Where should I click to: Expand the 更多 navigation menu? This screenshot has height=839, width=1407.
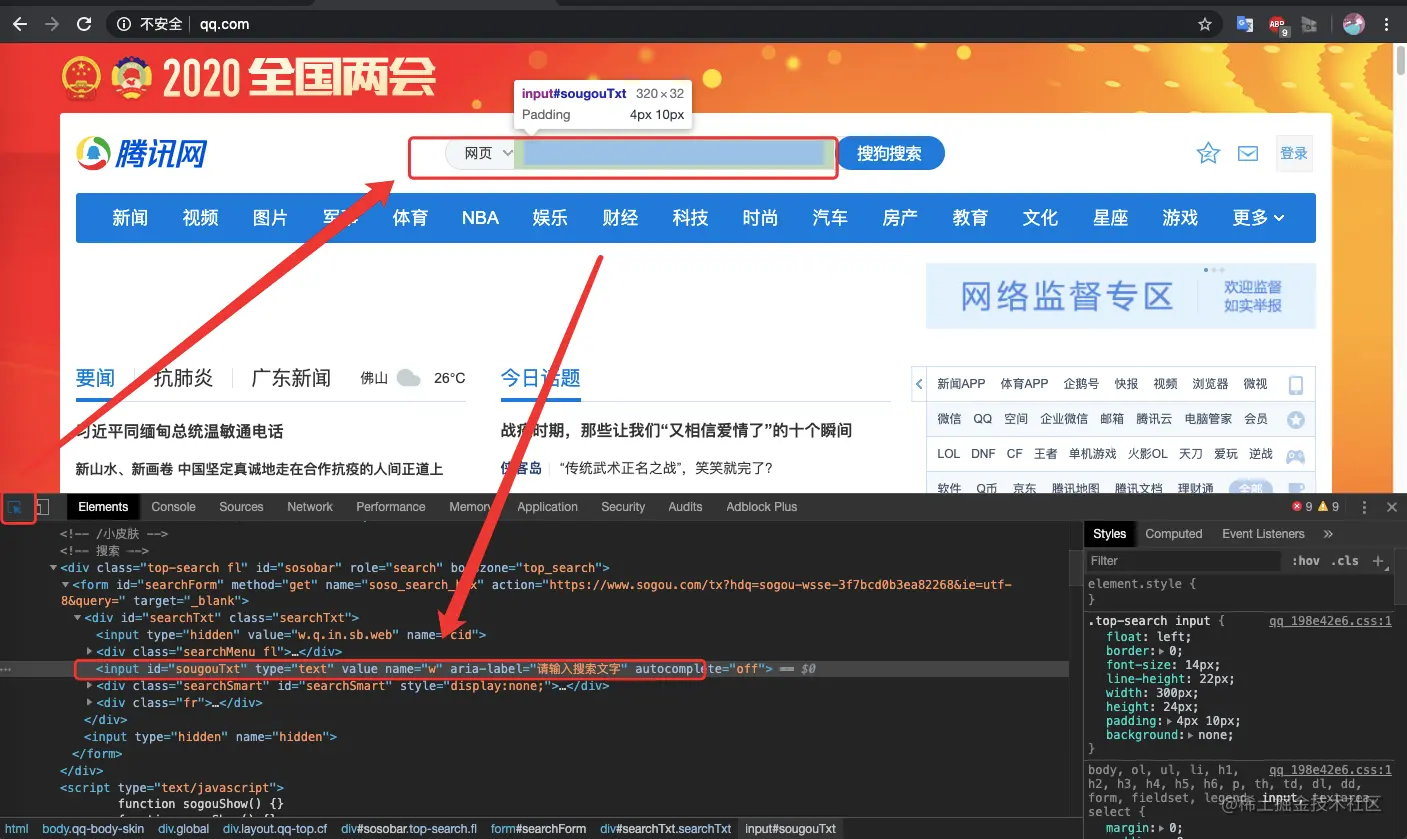[1259, 218]
